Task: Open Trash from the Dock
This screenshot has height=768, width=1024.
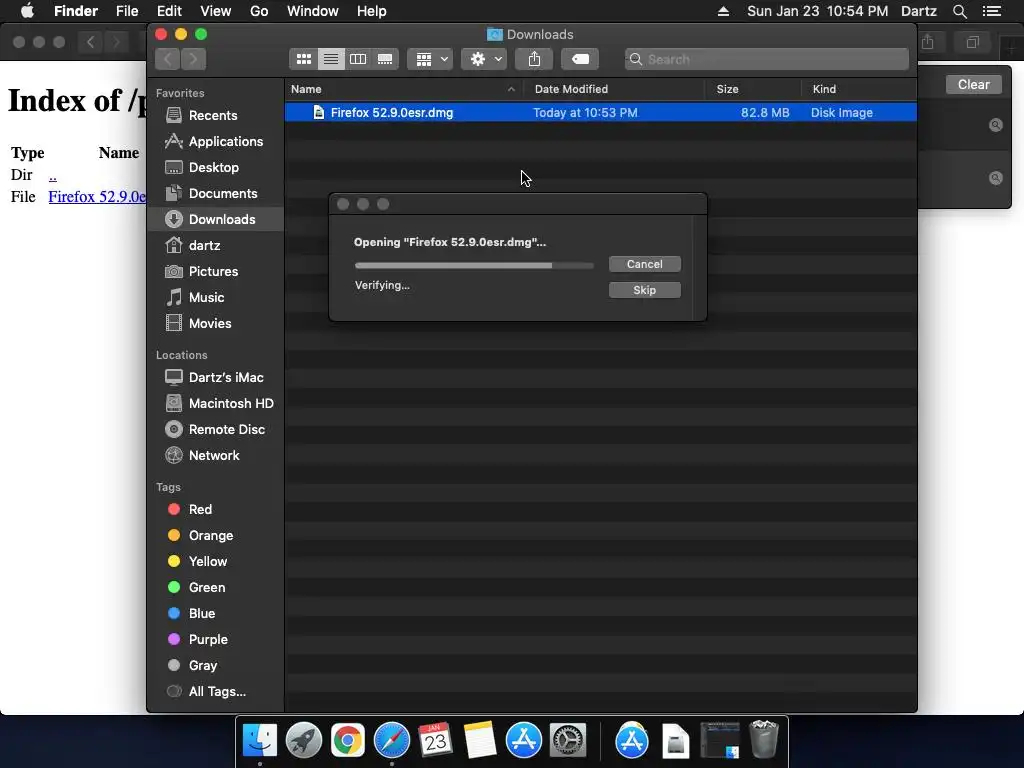Action: click(763, 739)
